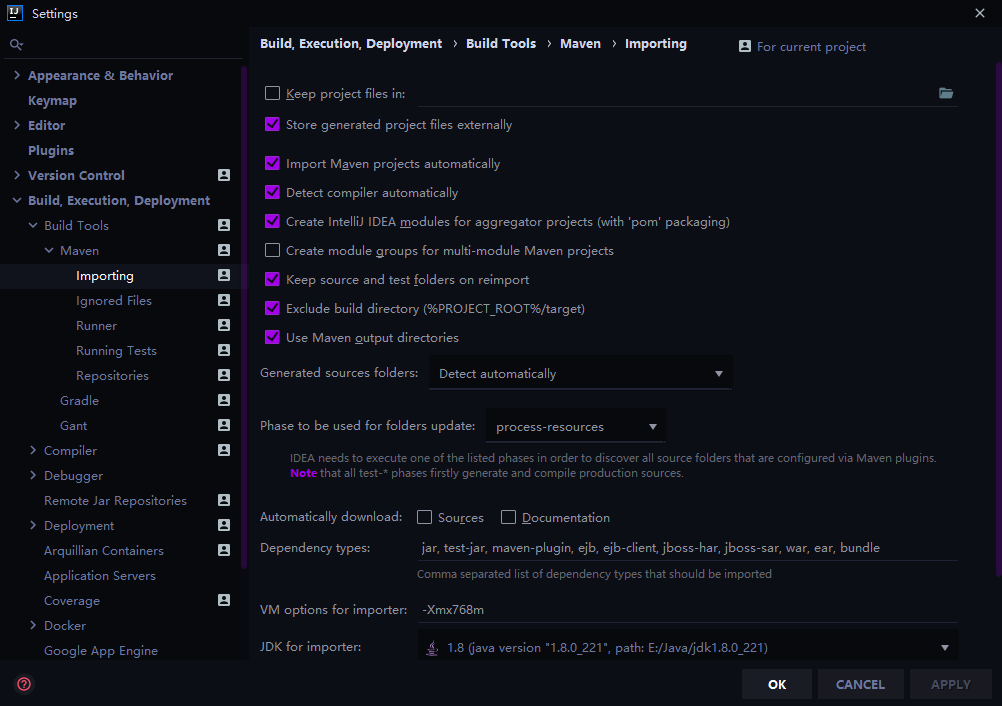Click the Cancel button
1002x706 pixels.
(x=861, y=684)
